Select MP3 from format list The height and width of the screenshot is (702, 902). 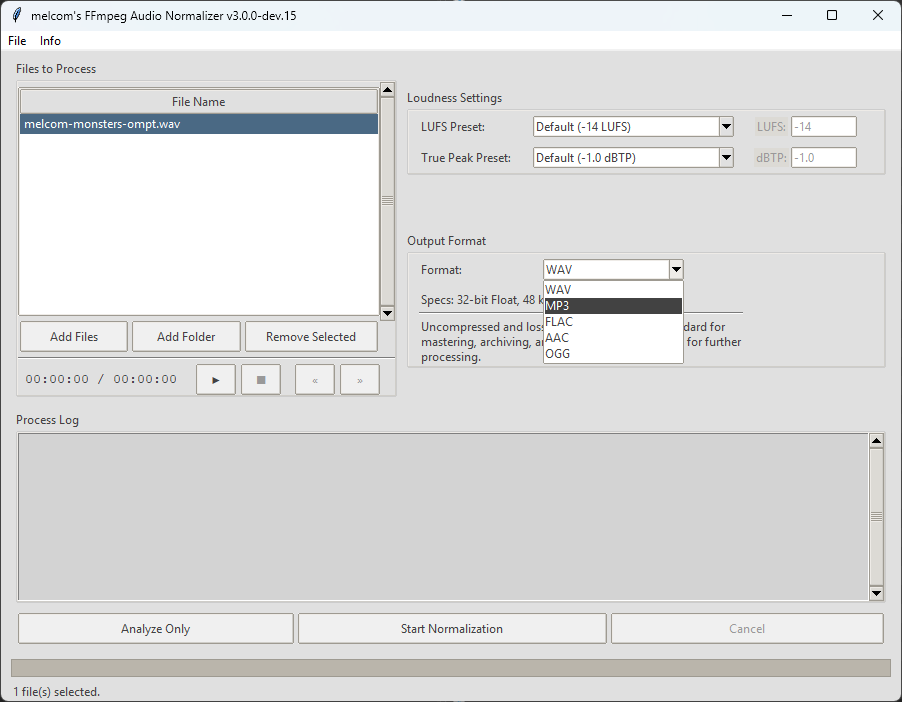tap(612, 305)
